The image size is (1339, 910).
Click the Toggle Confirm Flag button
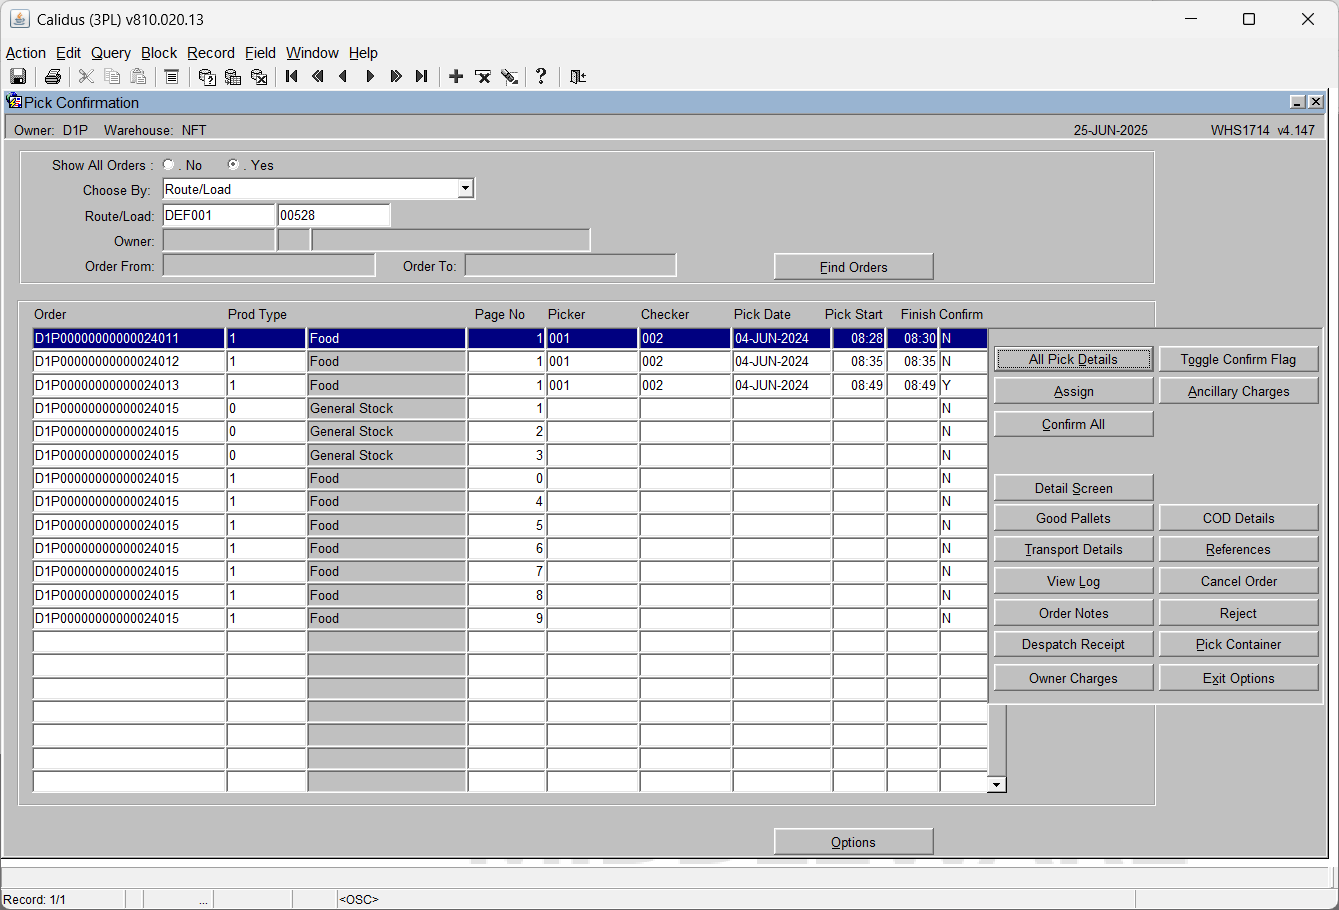tap(1238, 359)
